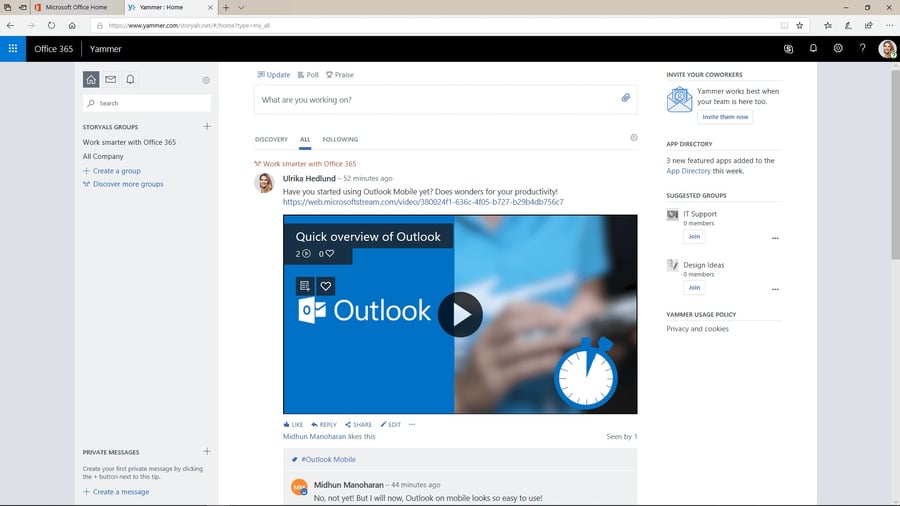Click the page vertical scrollbar thumb

coord(895,164)
